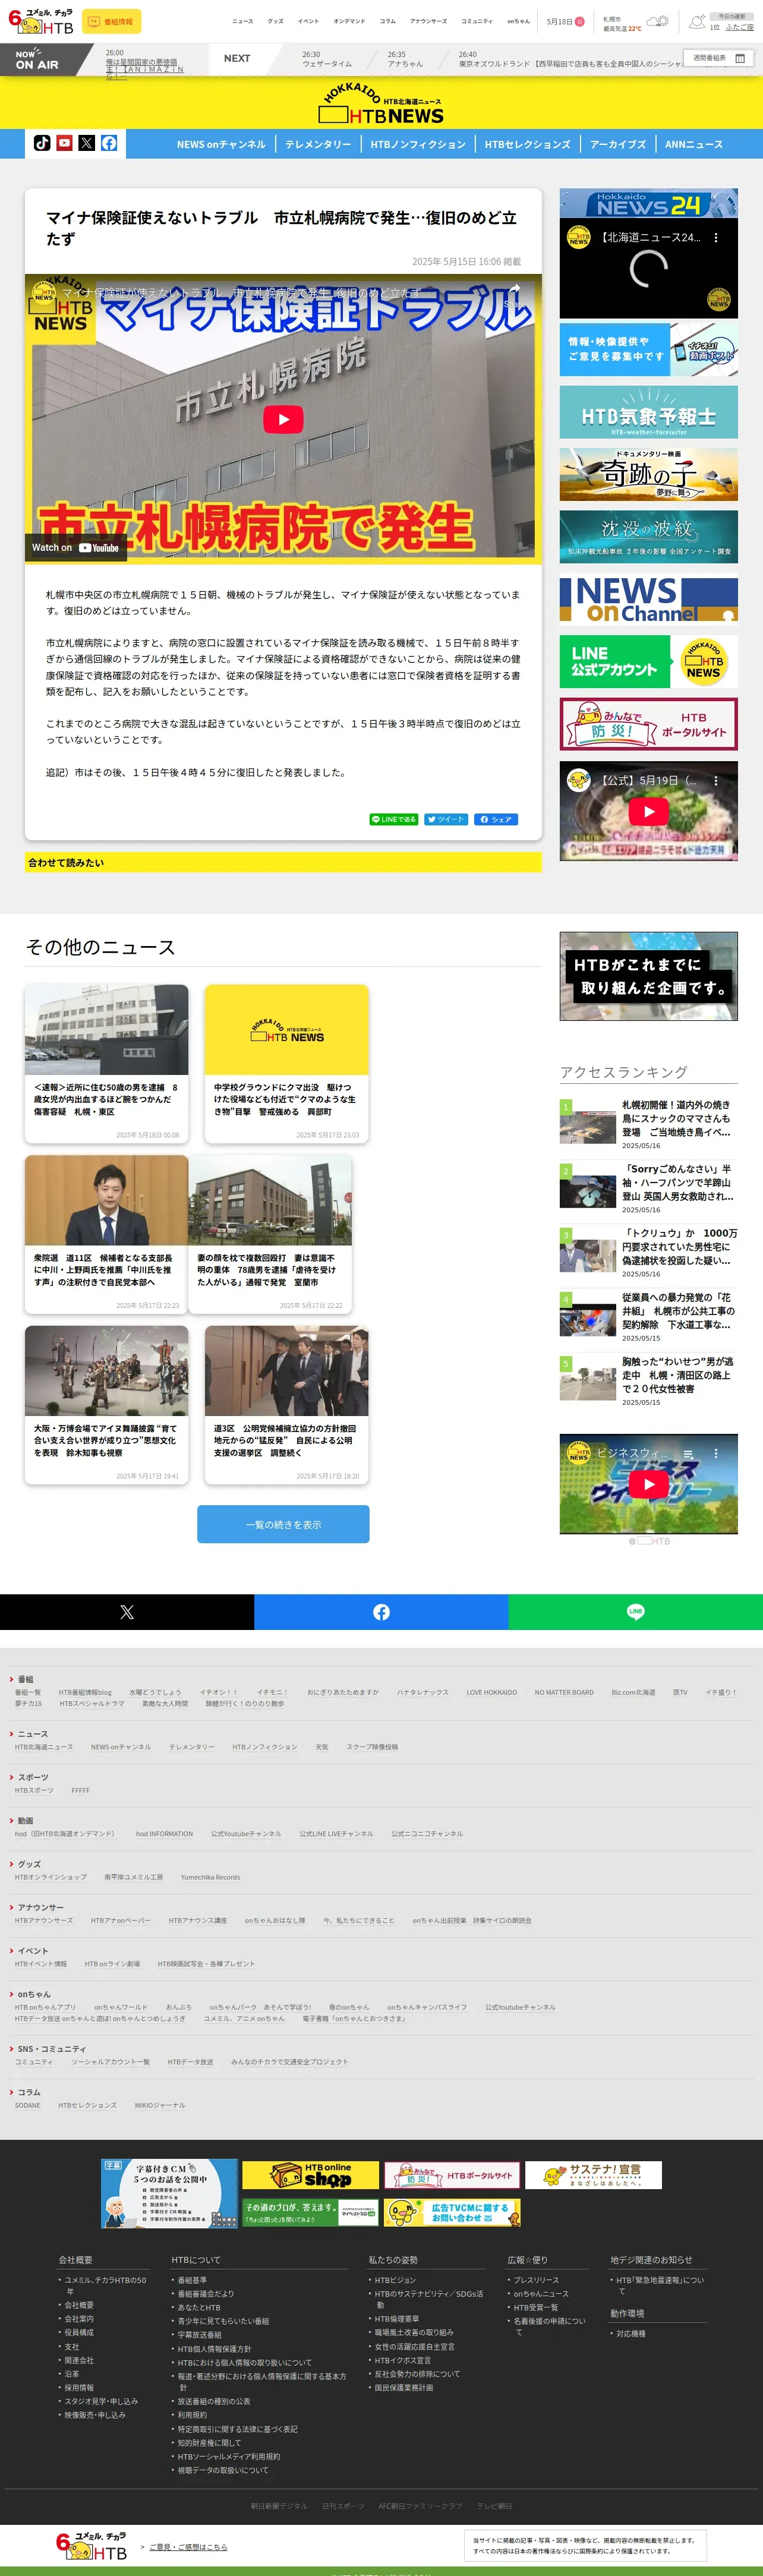Open the Hokkaido NEWS 24 banner

click(x=649, y=204)
